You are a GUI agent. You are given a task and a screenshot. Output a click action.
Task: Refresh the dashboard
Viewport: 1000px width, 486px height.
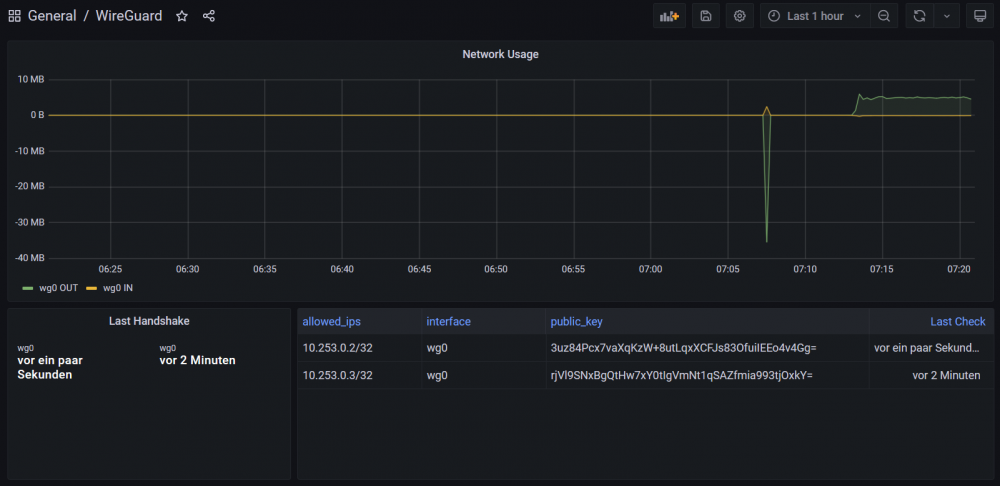[x=920, y=16]
